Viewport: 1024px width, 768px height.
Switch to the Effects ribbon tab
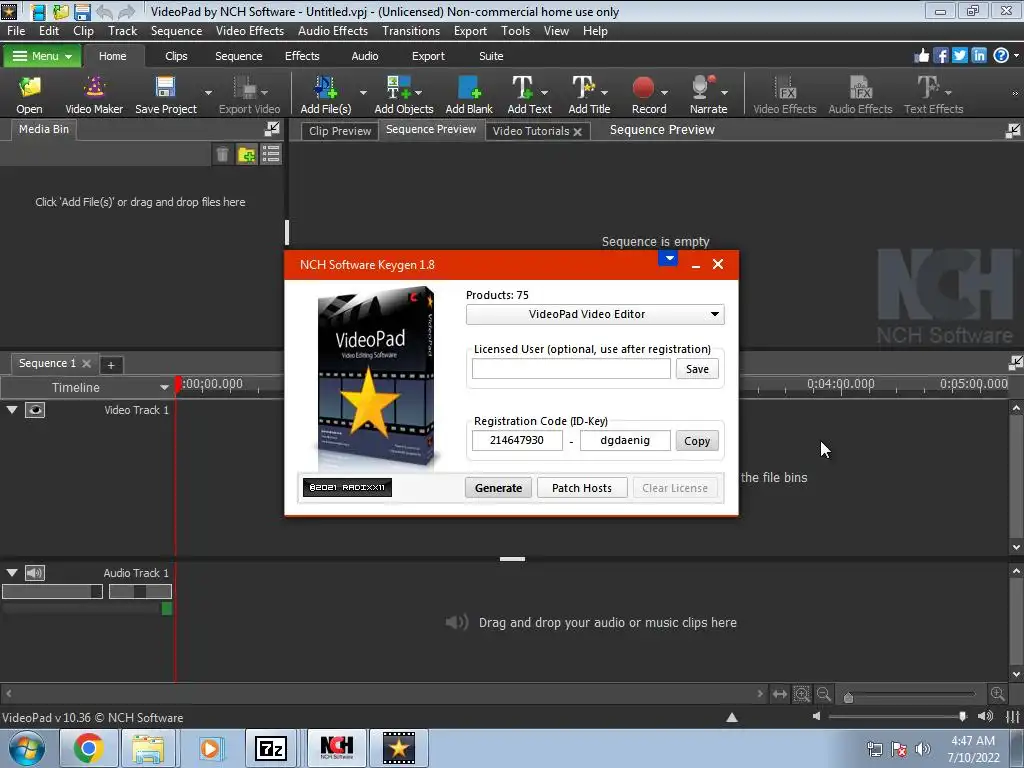302,56
